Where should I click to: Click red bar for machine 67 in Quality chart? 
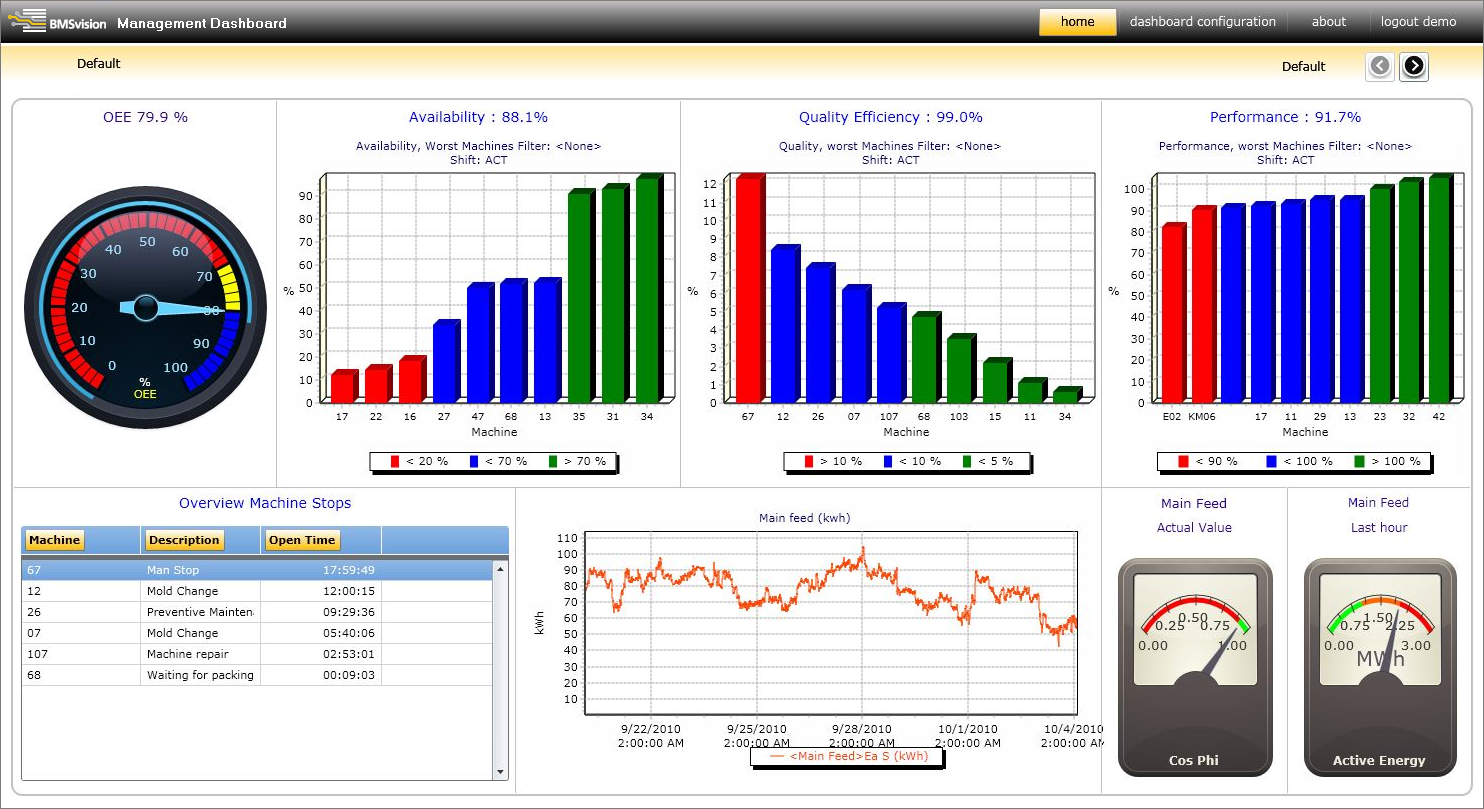click(x=748, y=290)
